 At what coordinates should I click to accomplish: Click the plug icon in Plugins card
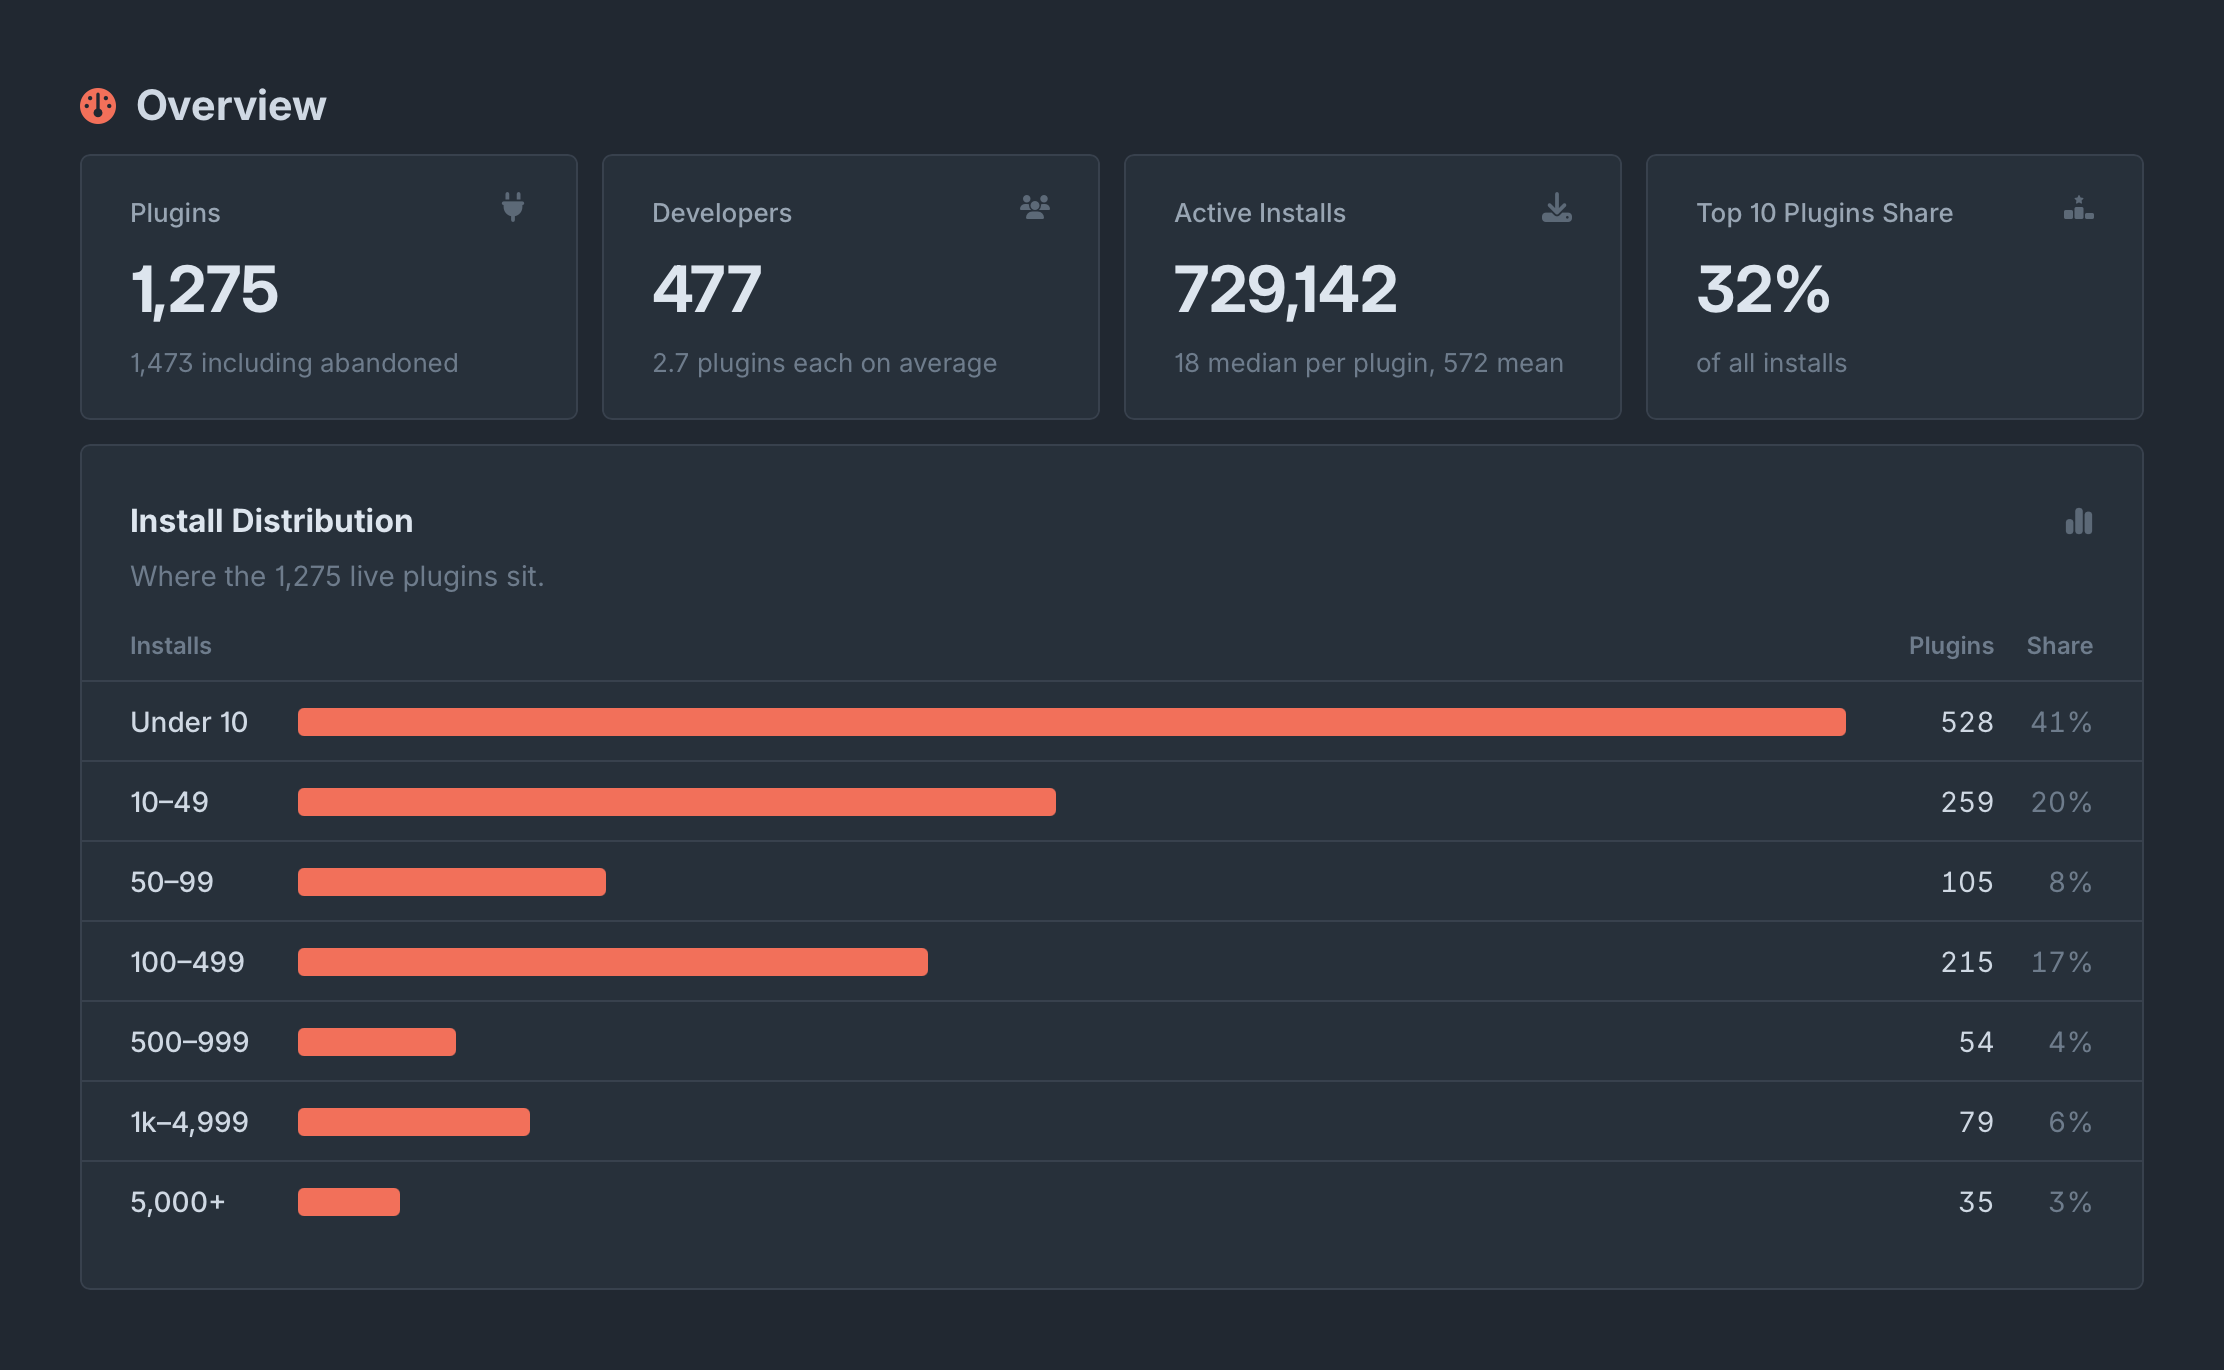513,207
